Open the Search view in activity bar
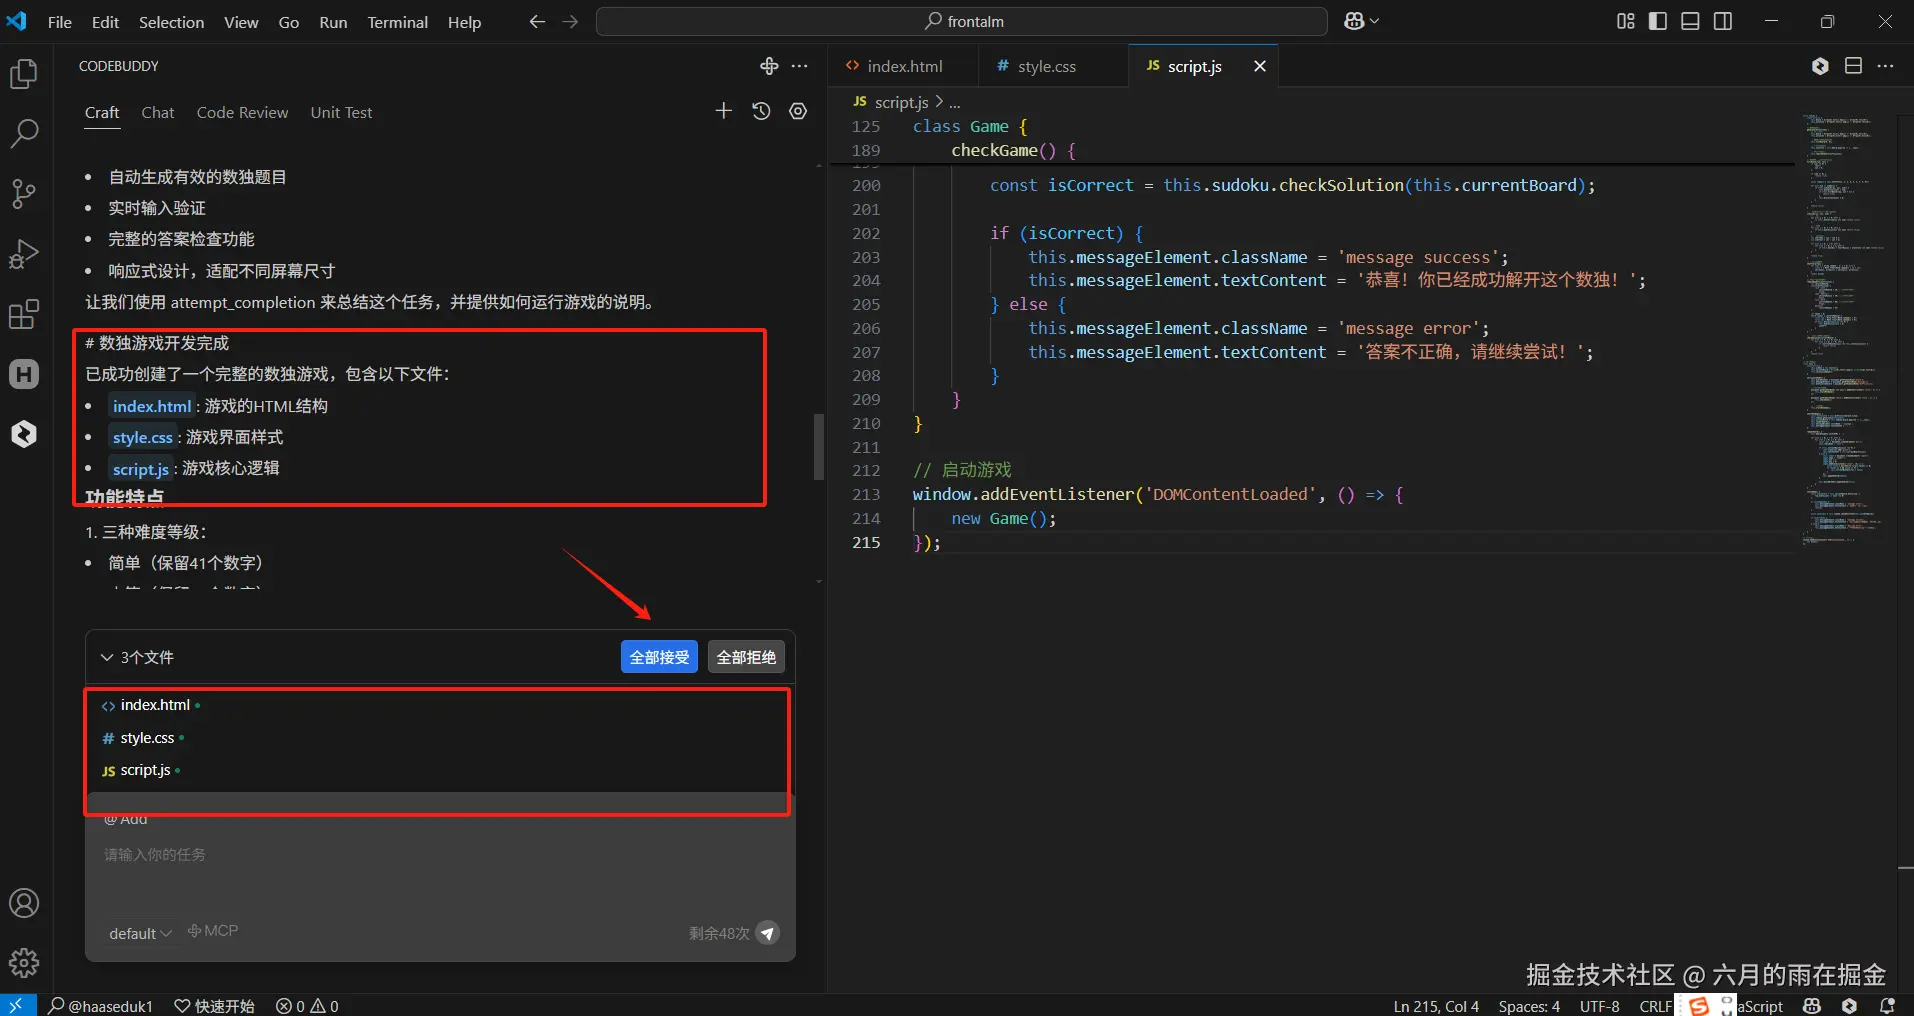The width and height of the screenshot is (1914, 1016). 24,133
